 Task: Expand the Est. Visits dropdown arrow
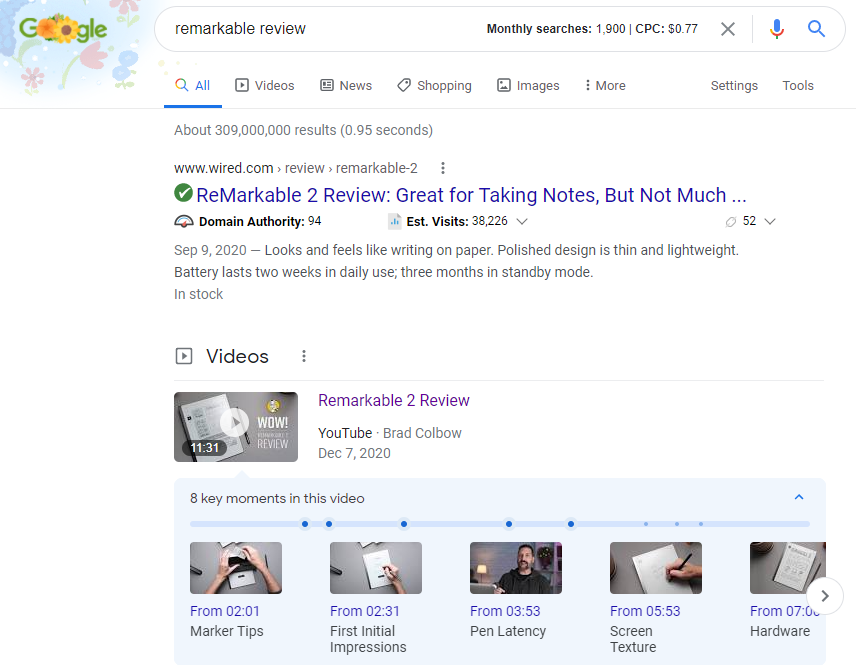pyautogui.click(x=522, y=221)
